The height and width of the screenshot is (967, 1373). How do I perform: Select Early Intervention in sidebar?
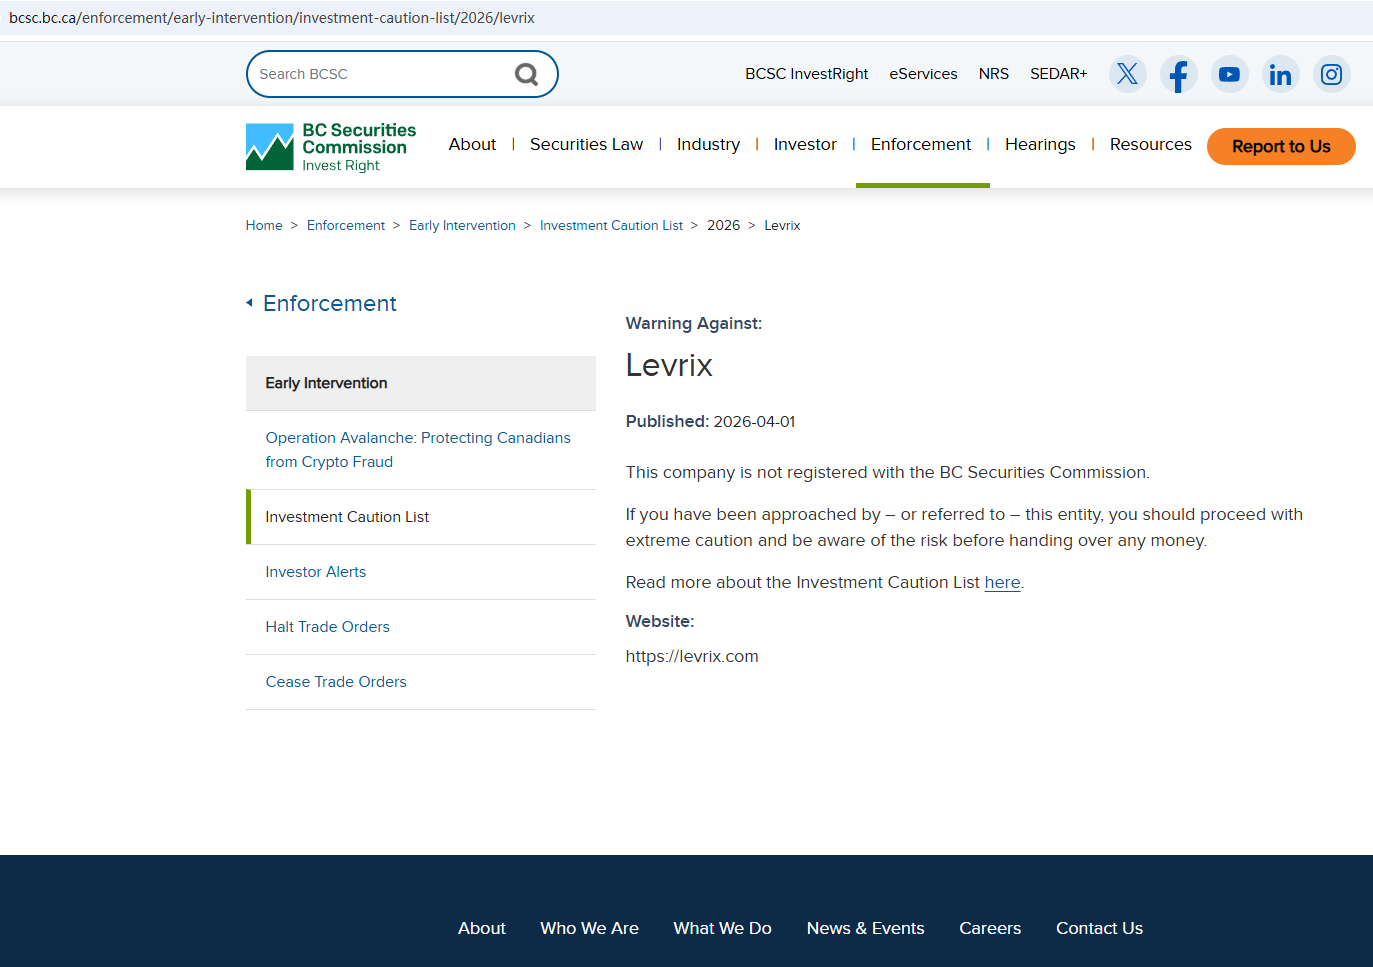click(x=421, y=383)
